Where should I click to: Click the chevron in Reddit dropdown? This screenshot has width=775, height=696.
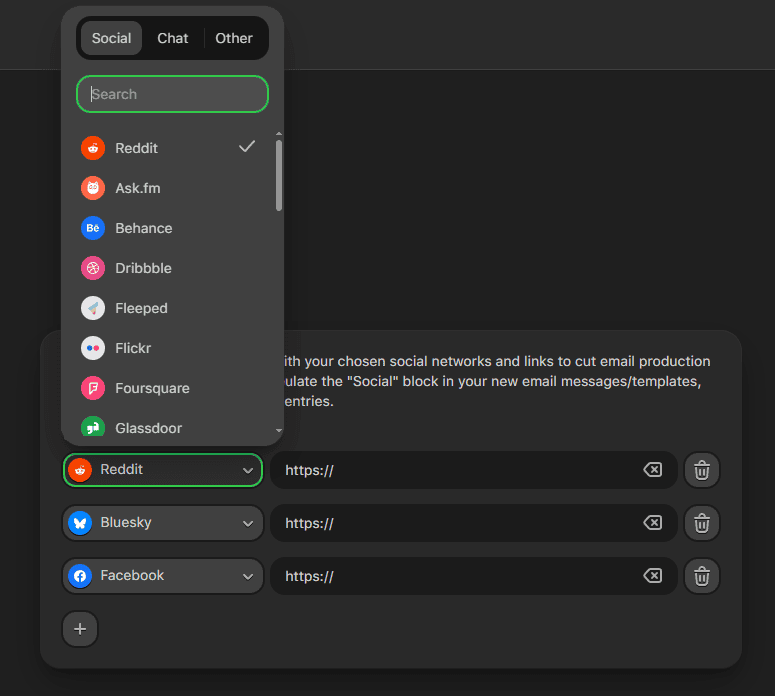coord(248,471)
